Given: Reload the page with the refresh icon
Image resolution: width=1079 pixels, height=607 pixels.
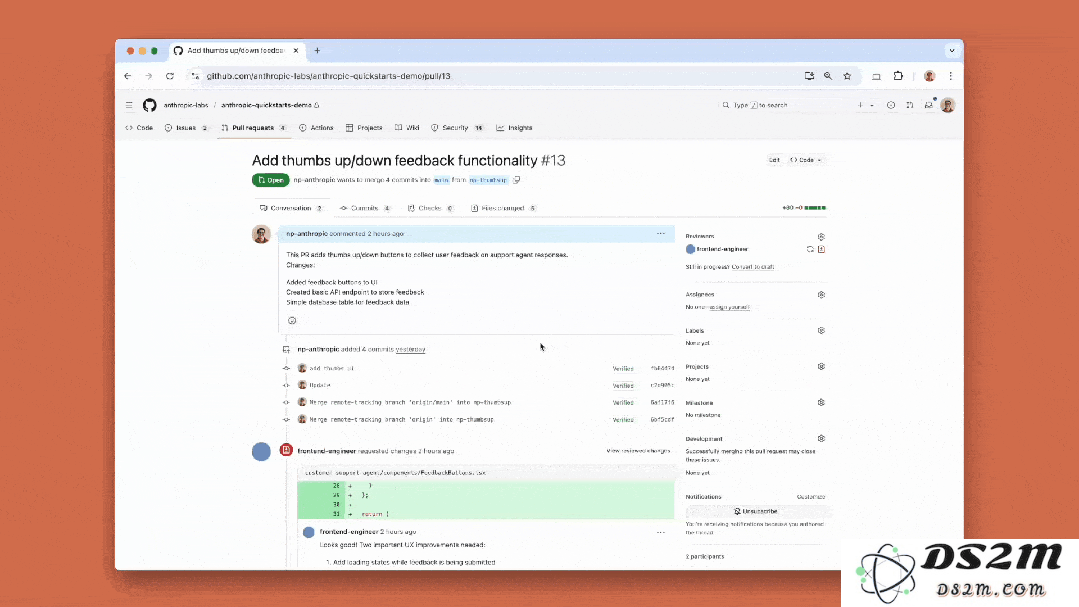Looking at the screenshot, I should [170, 76].
